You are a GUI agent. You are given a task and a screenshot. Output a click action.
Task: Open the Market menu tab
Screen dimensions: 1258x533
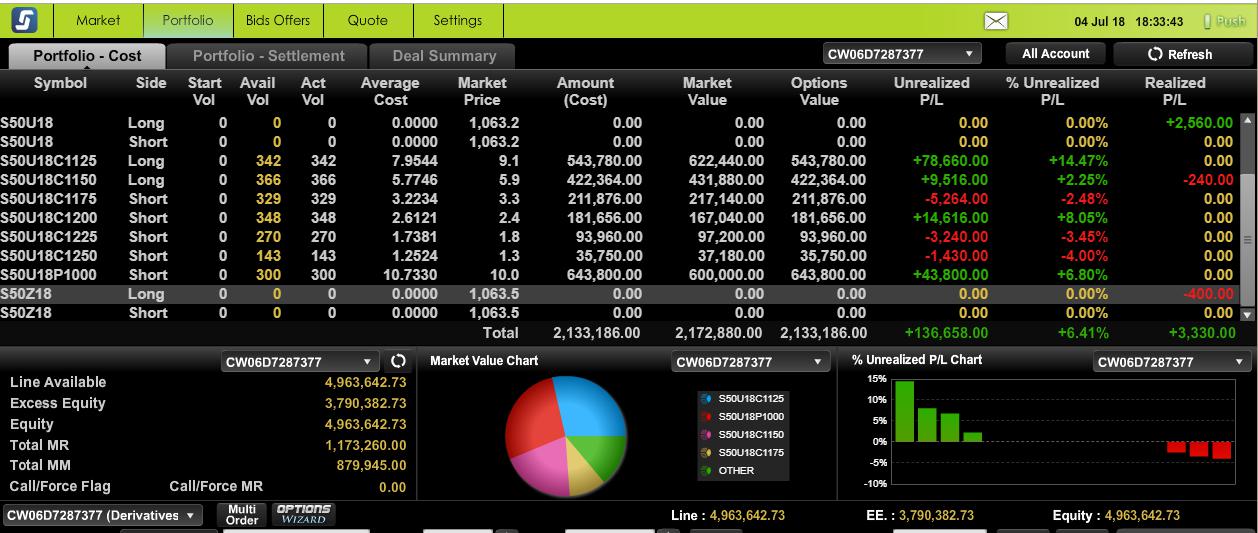click(x=98, y=20)
